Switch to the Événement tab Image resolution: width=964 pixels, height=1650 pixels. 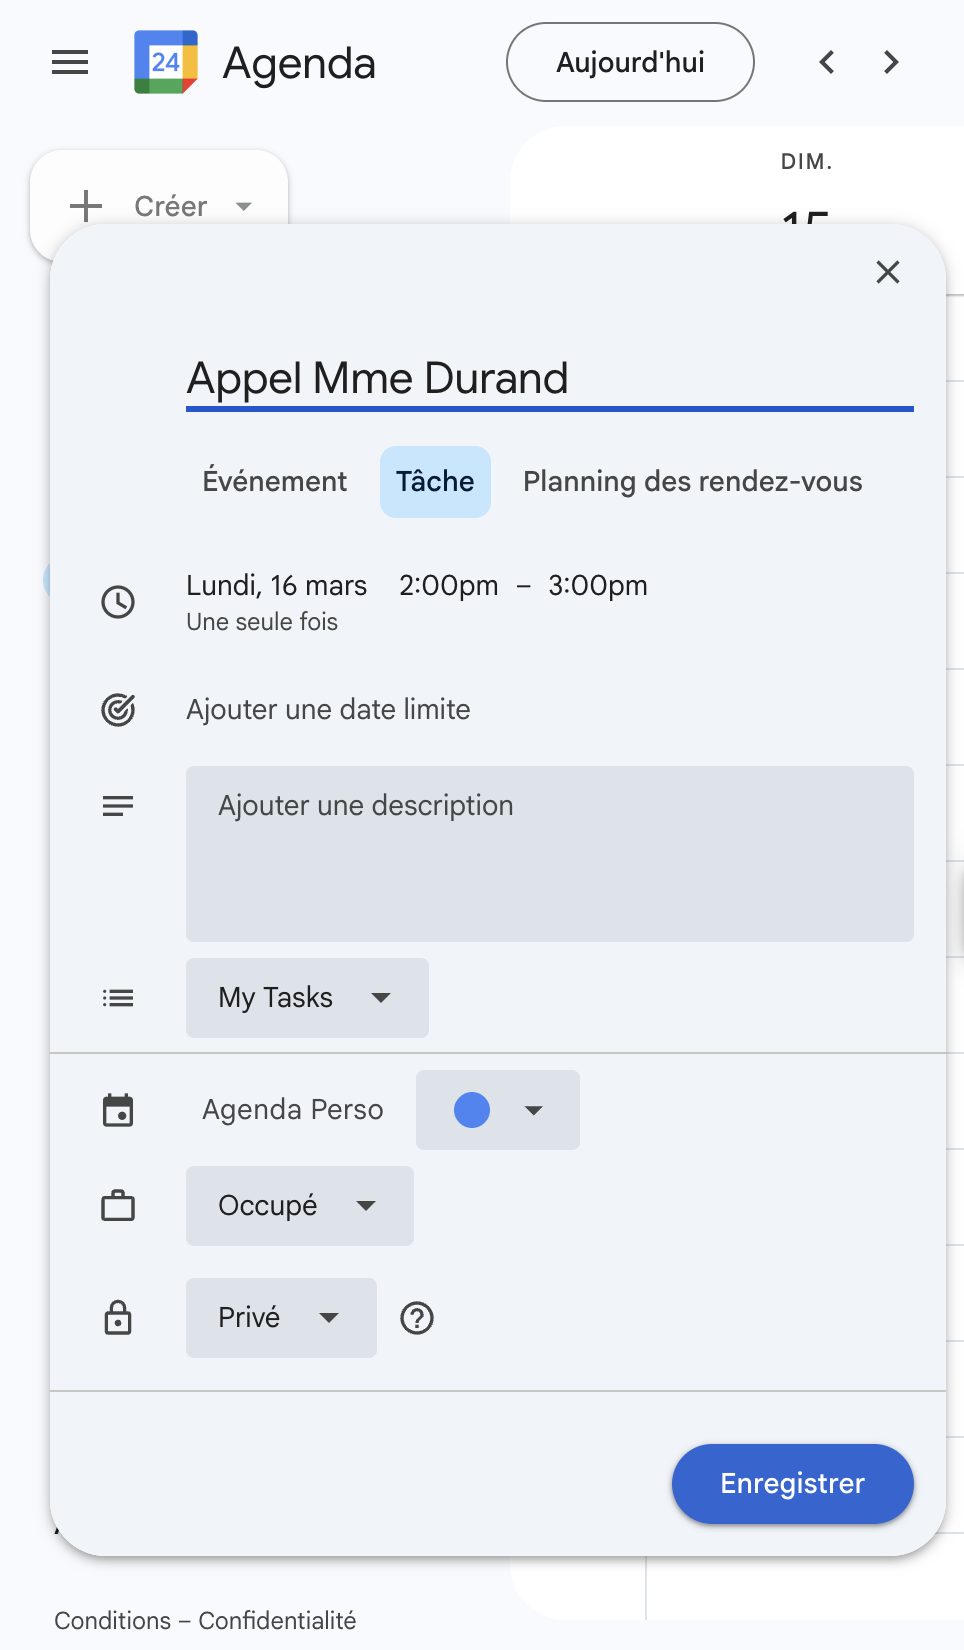[x=275, y=482]
